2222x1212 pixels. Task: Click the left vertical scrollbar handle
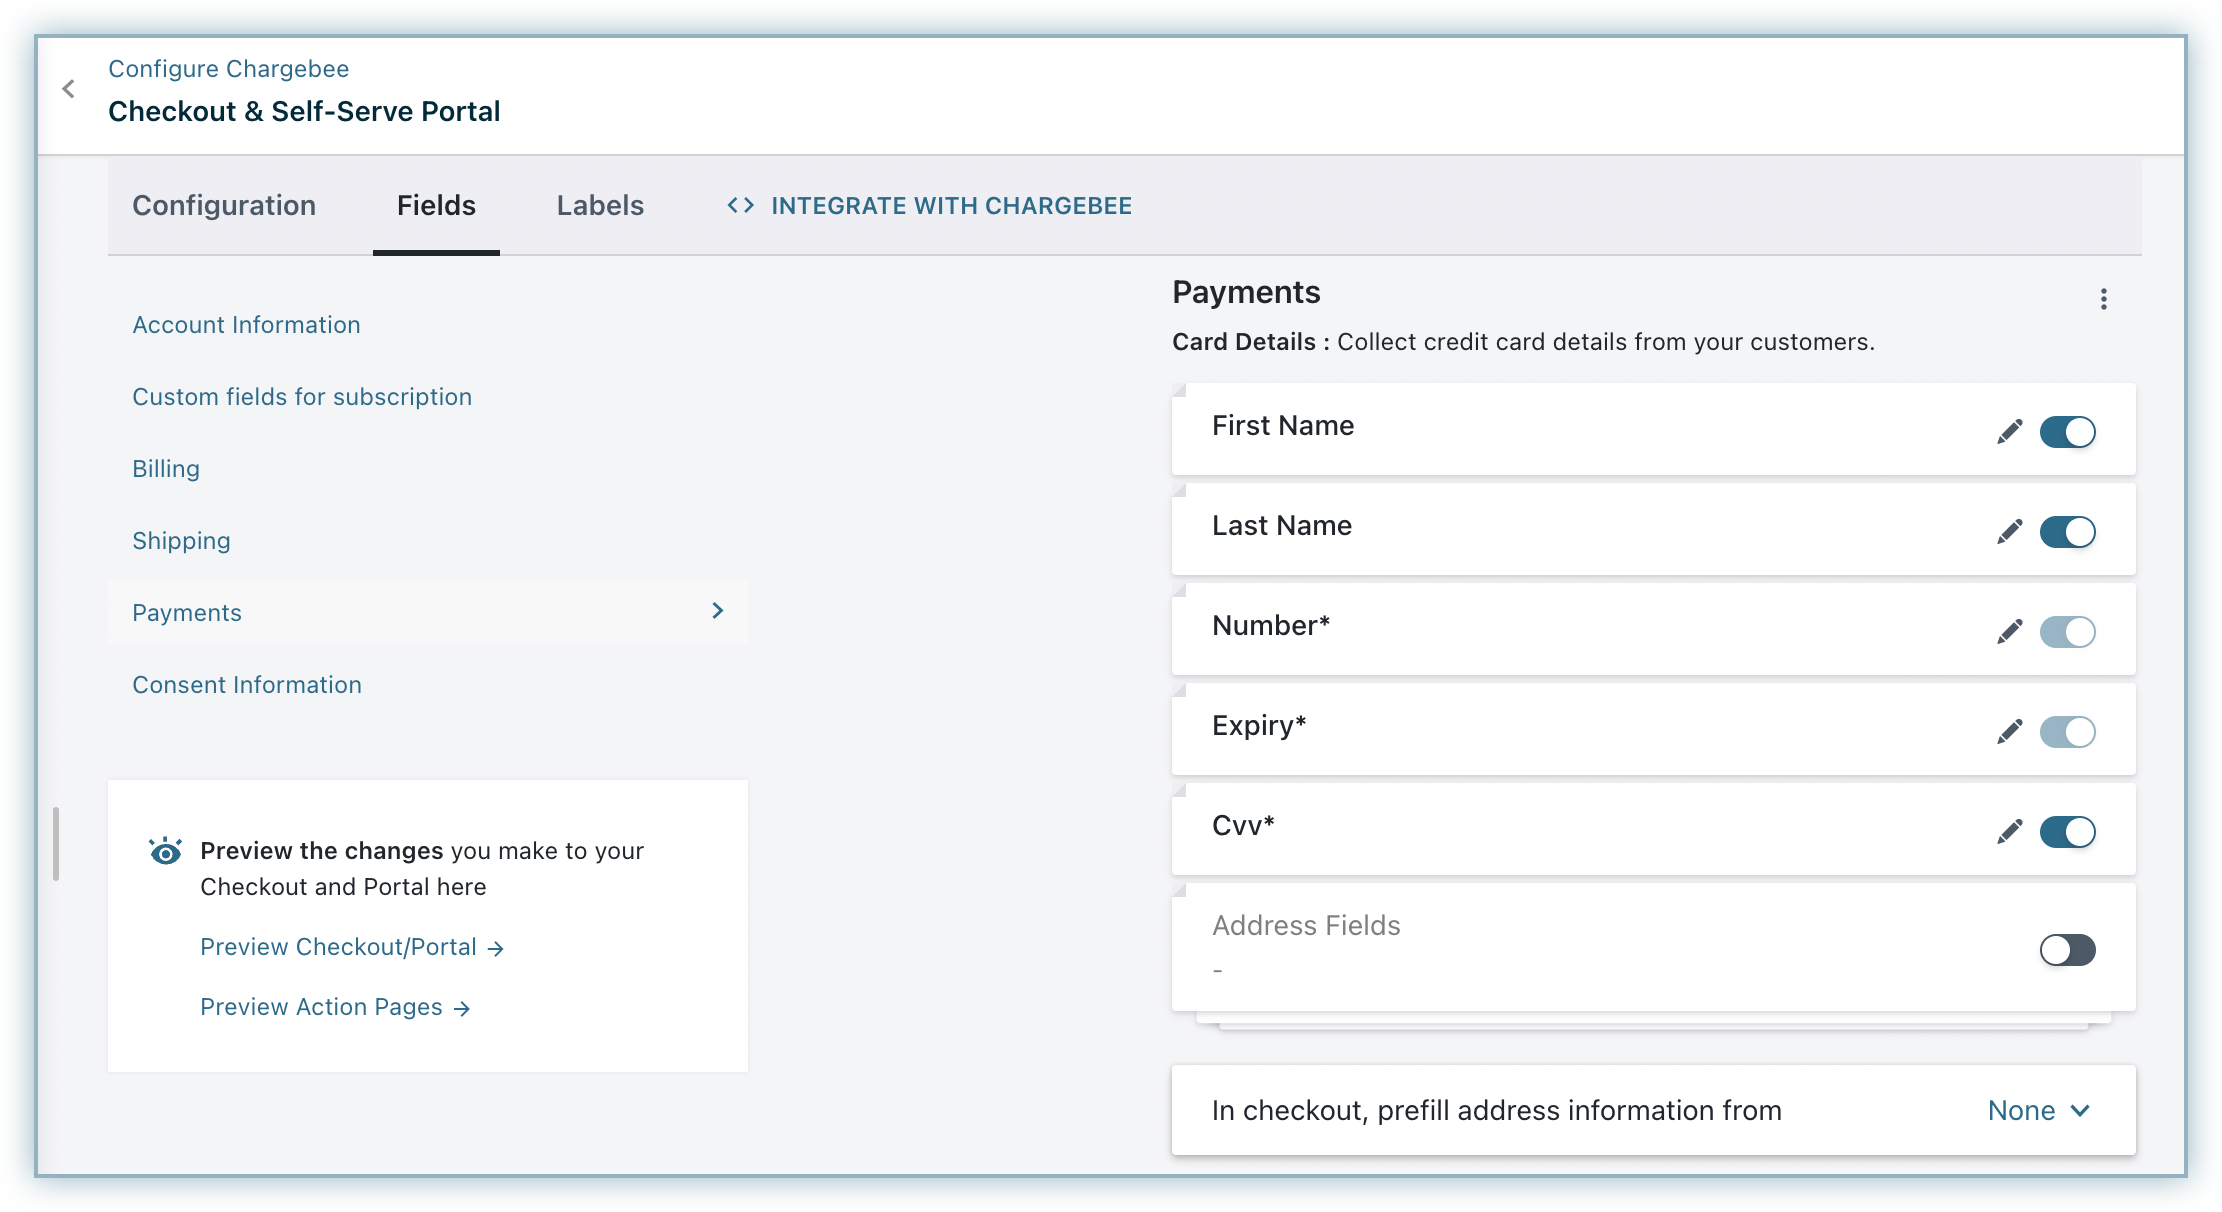click(56, 844)
